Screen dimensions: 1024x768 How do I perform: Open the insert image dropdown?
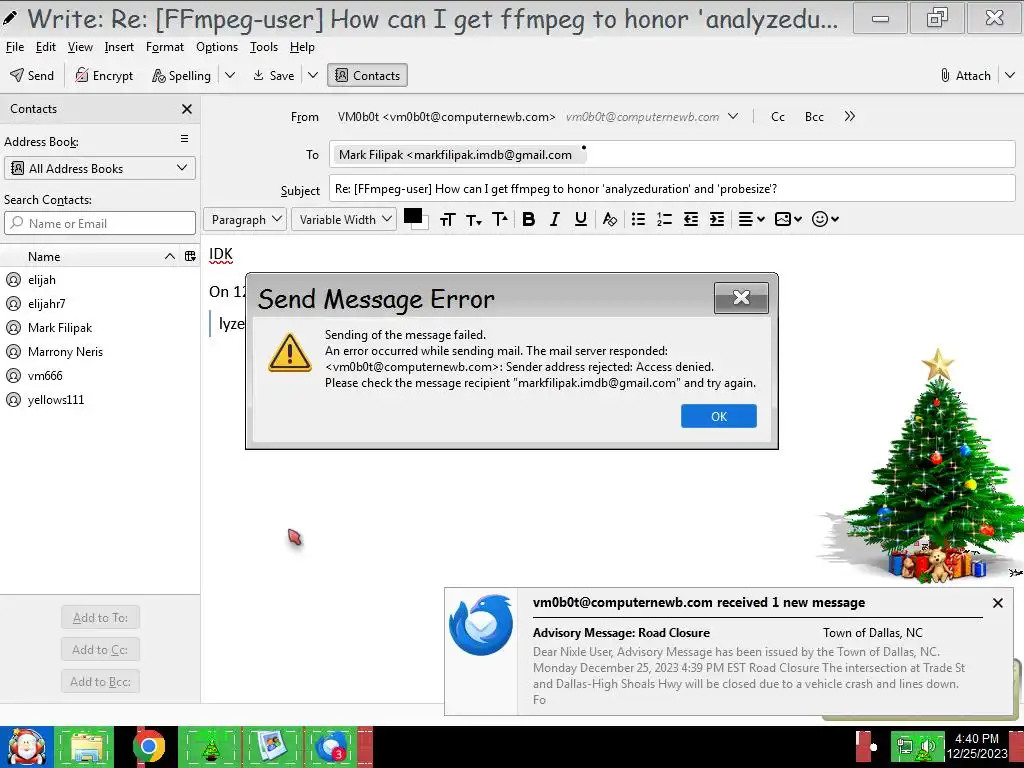788,219
